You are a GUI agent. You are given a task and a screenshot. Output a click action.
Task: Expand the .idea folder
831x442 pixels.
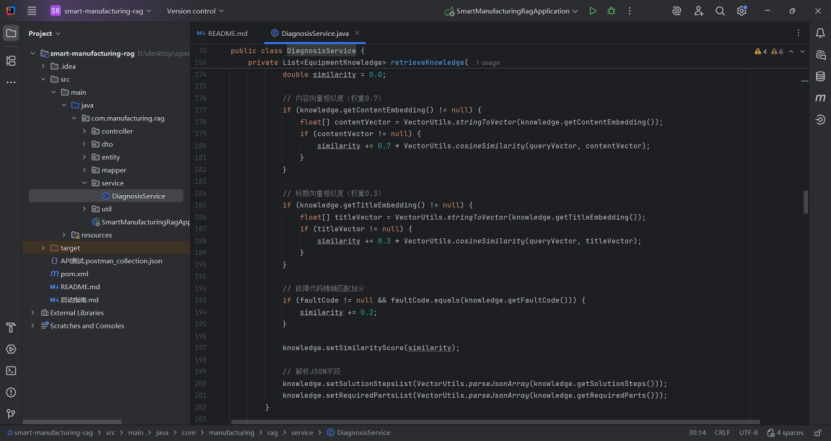[x=43, y=66]
